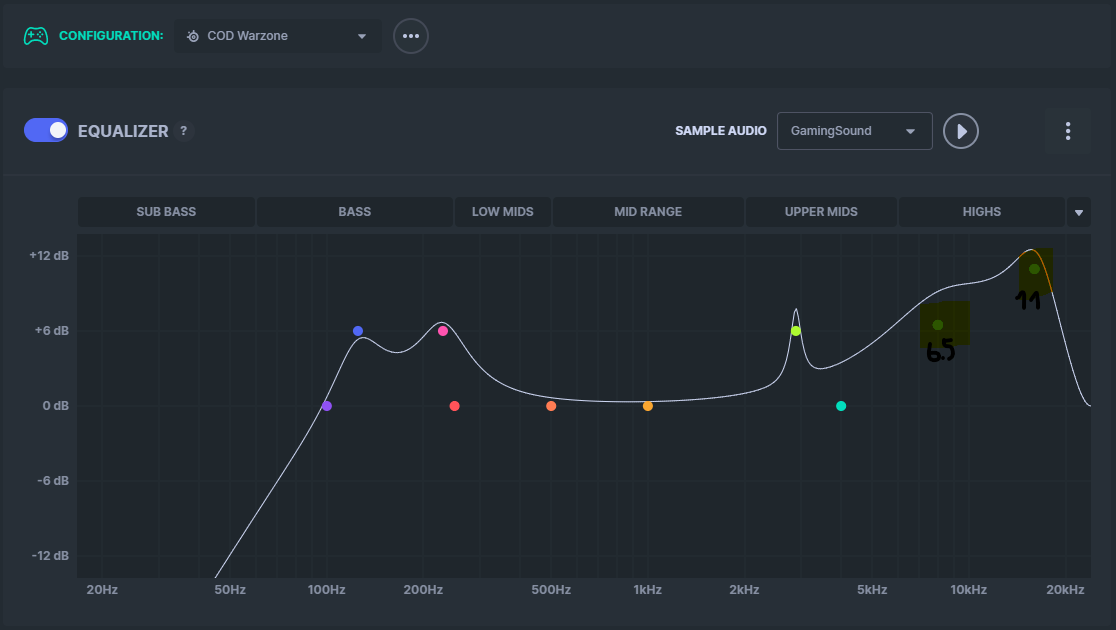Select the orange EQ point at 1kHz
This screenshot has height=630, width=1116.
(x=648, y=406)
